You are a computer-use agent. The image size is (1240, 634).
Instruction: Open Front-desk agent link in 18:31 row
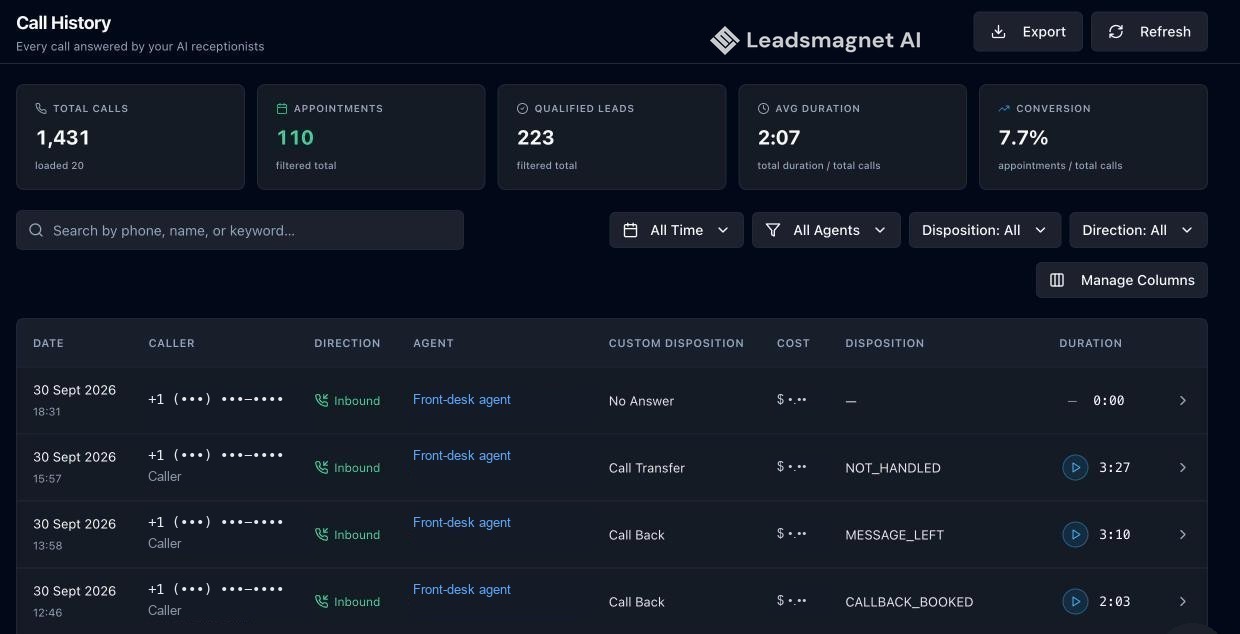coord(462,399)
